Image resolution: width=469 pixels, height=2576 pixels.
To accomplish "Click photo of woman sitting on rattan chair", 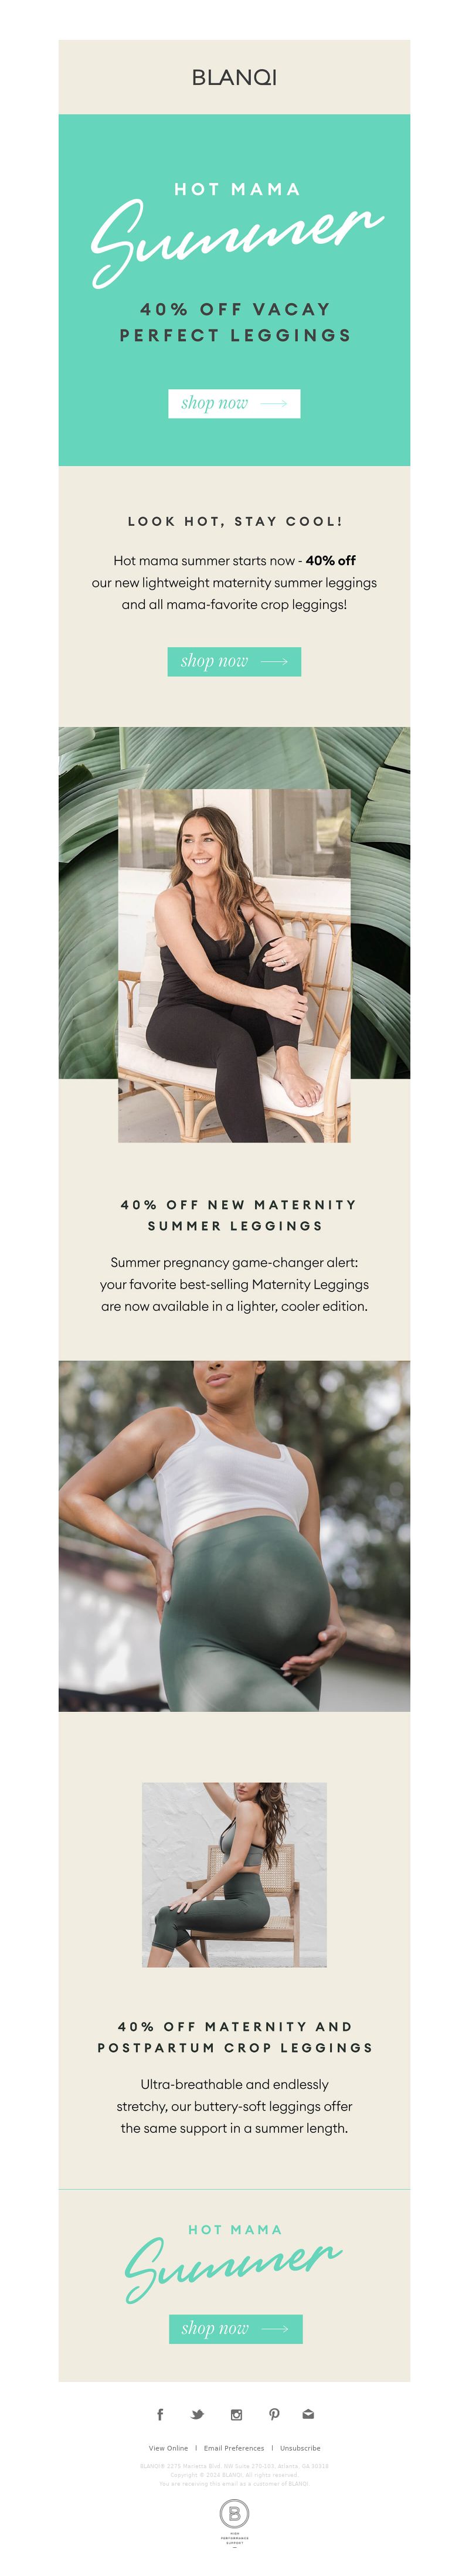I will coord(234,965).
